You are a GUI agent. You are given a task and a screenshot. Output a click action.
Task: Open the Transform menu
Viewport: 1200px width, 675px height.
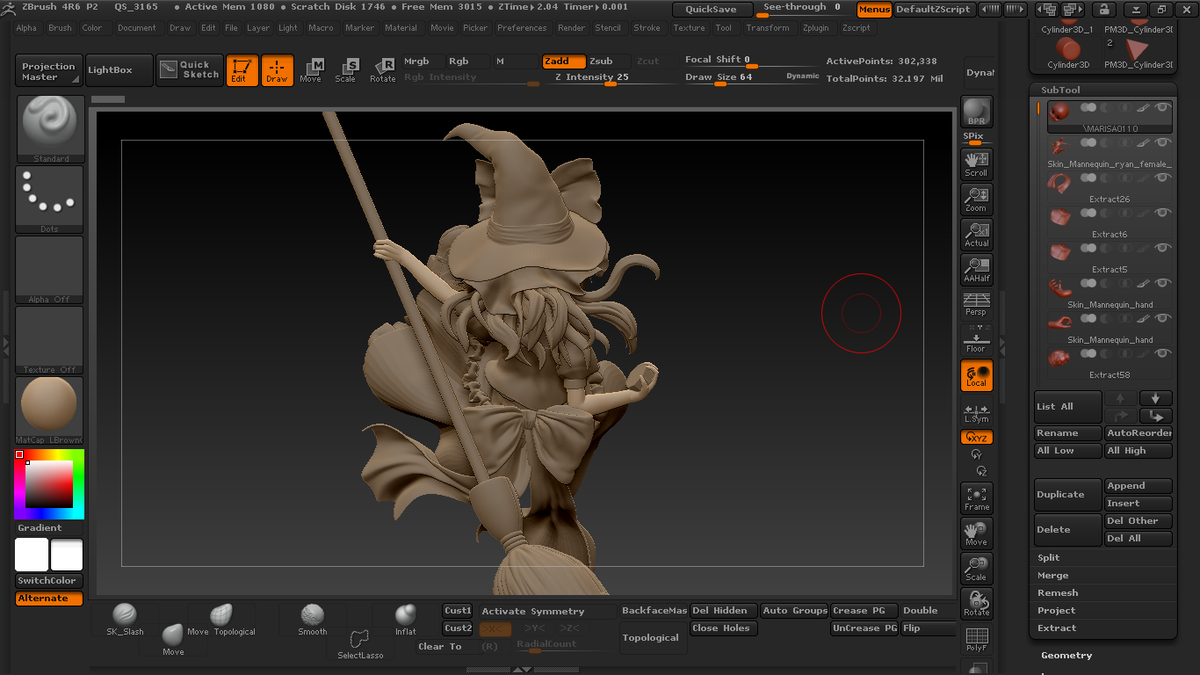click(x=768, y=28)
